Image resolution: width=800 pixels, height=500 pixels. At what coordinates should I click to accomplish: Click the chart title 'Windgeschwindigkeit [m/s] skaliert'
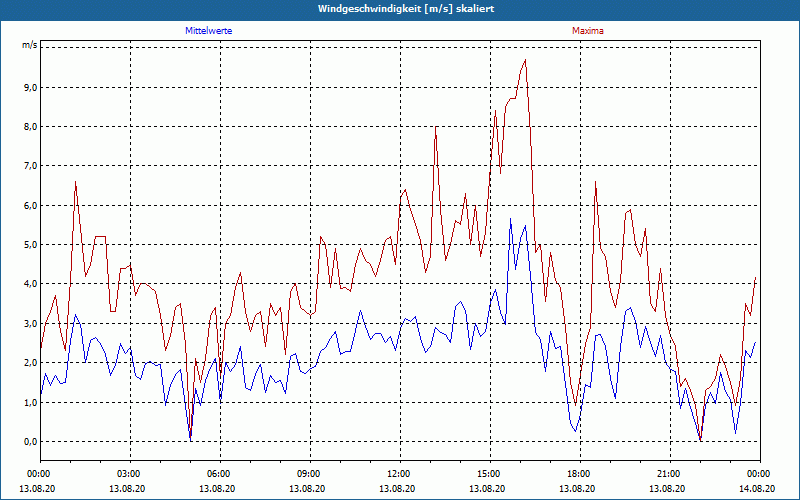click(x=406, y=9)
